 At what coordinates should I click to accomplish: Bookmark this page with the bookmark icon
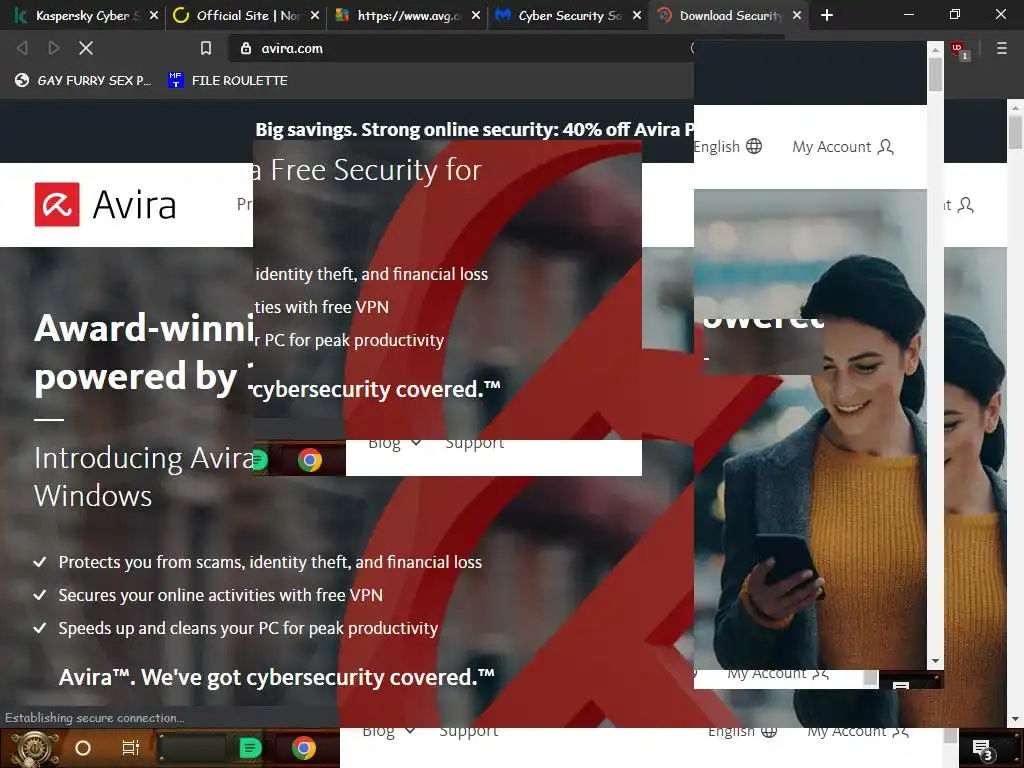click(x=206, y=48)
